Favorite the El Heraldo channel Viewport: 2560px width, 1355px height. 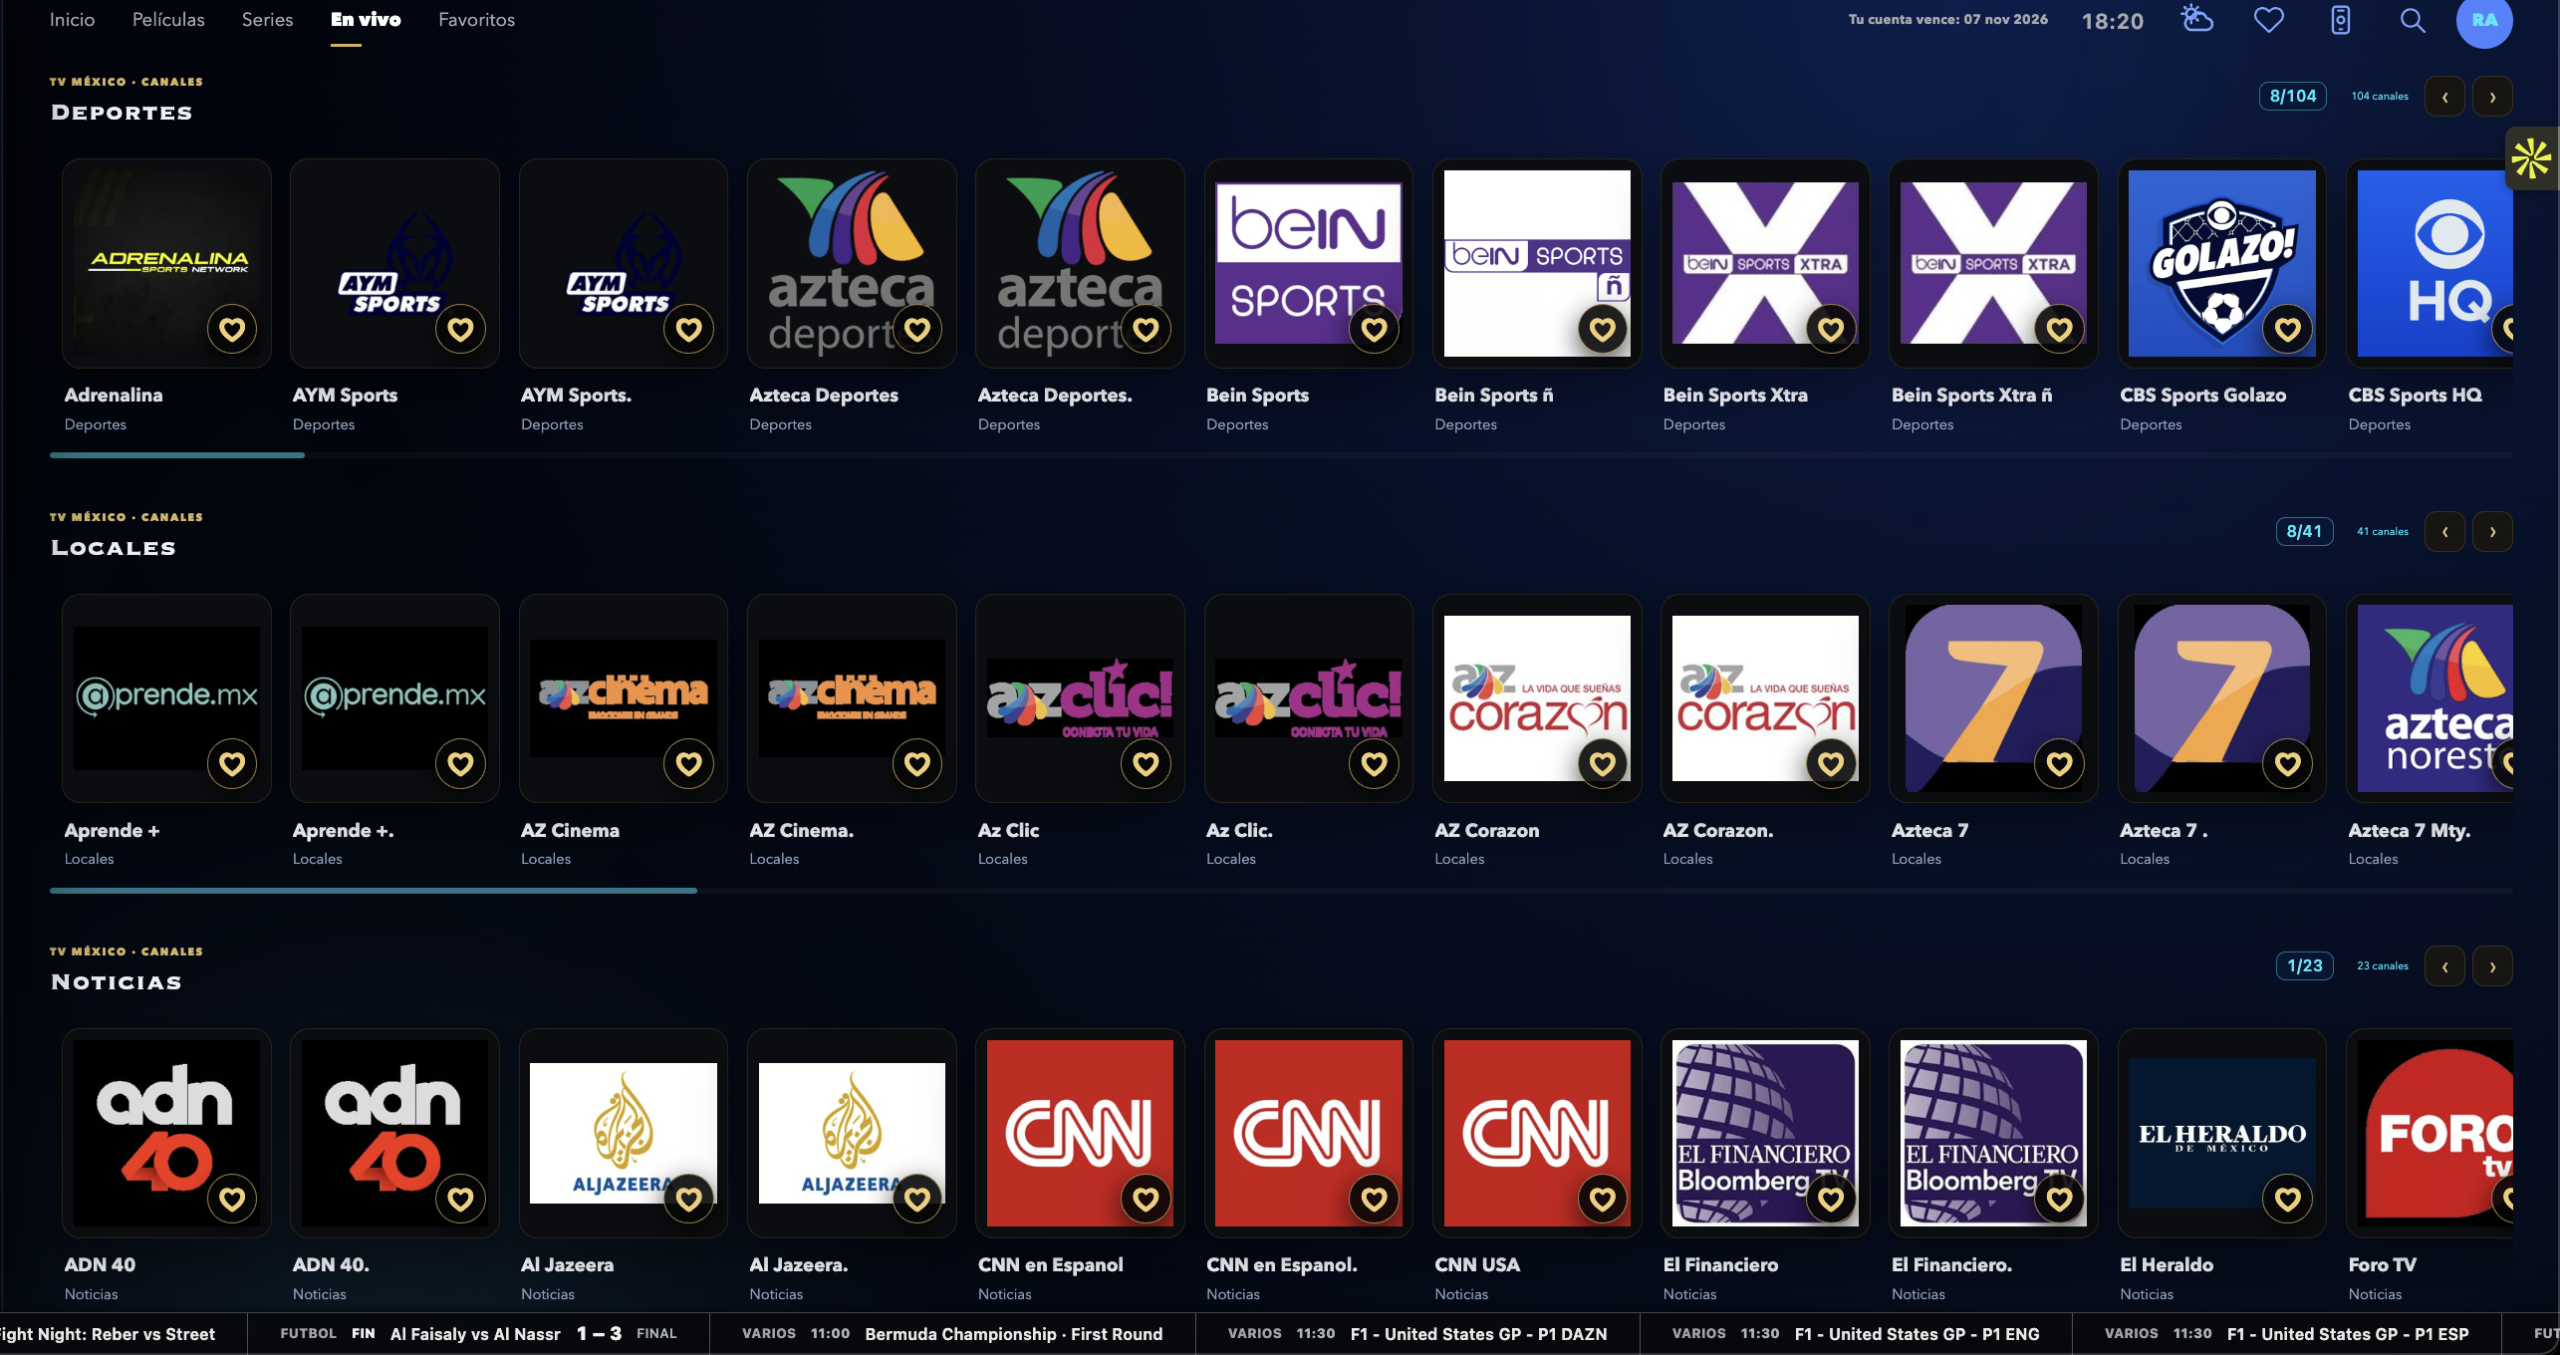coord(2287,1199)
